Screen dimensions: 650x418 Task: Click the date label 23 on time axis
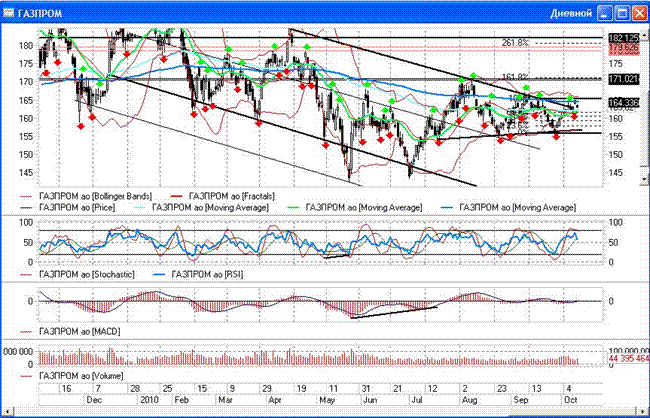click(x=502, y=389)
